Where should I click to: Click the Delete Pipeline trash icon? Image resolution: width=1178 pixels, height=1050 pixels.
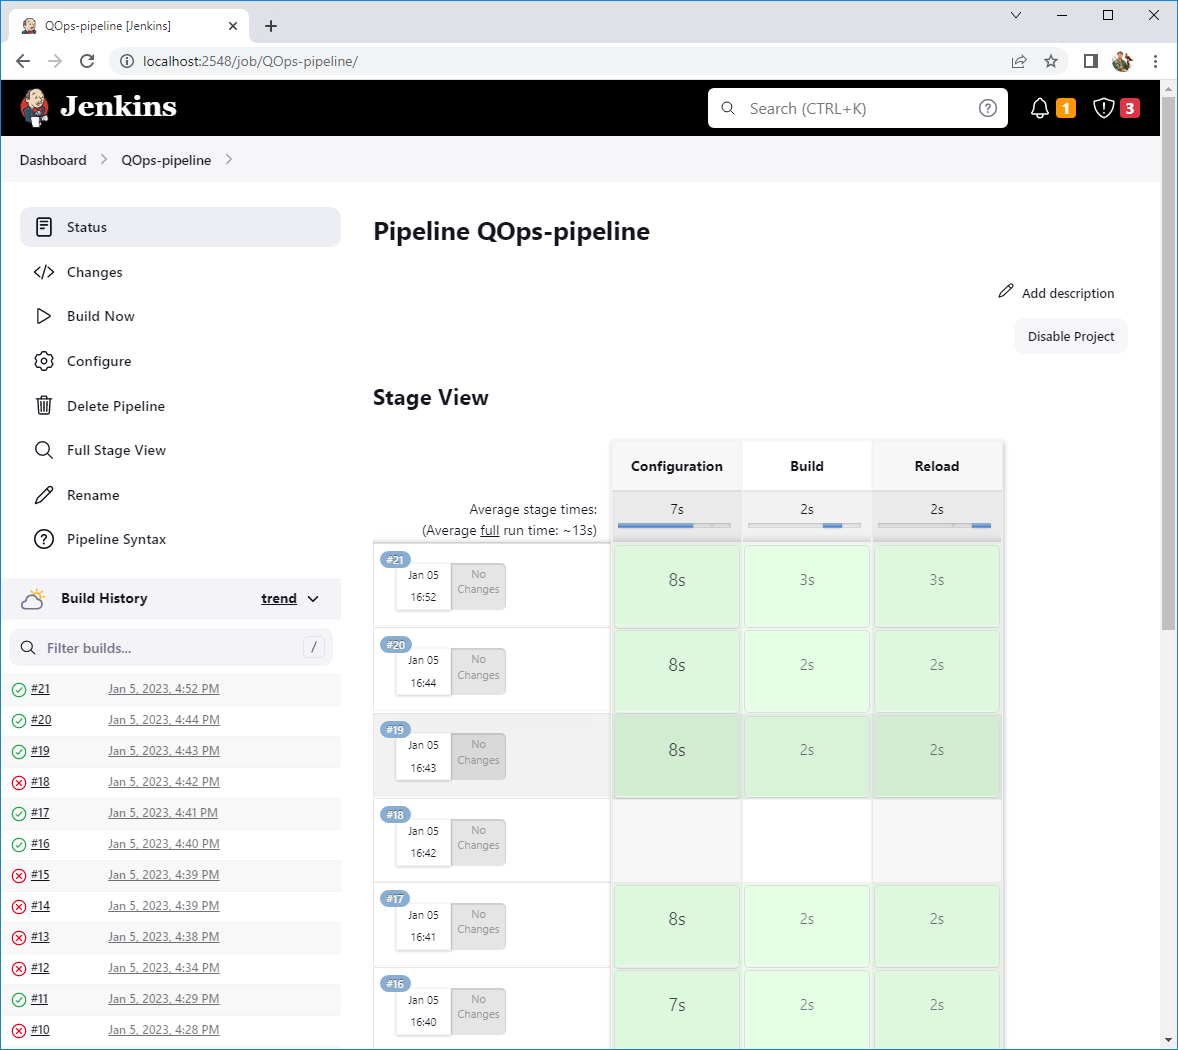44,405
